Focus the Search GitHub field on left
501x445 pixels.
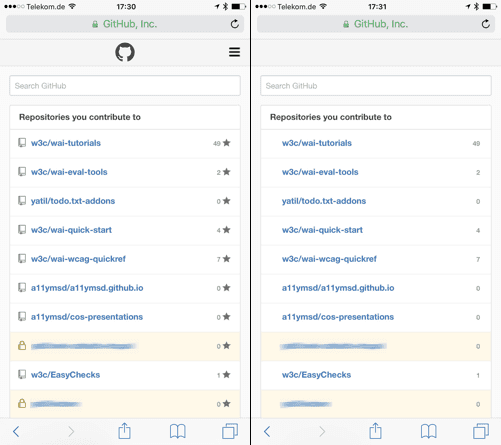coord(125,86)
